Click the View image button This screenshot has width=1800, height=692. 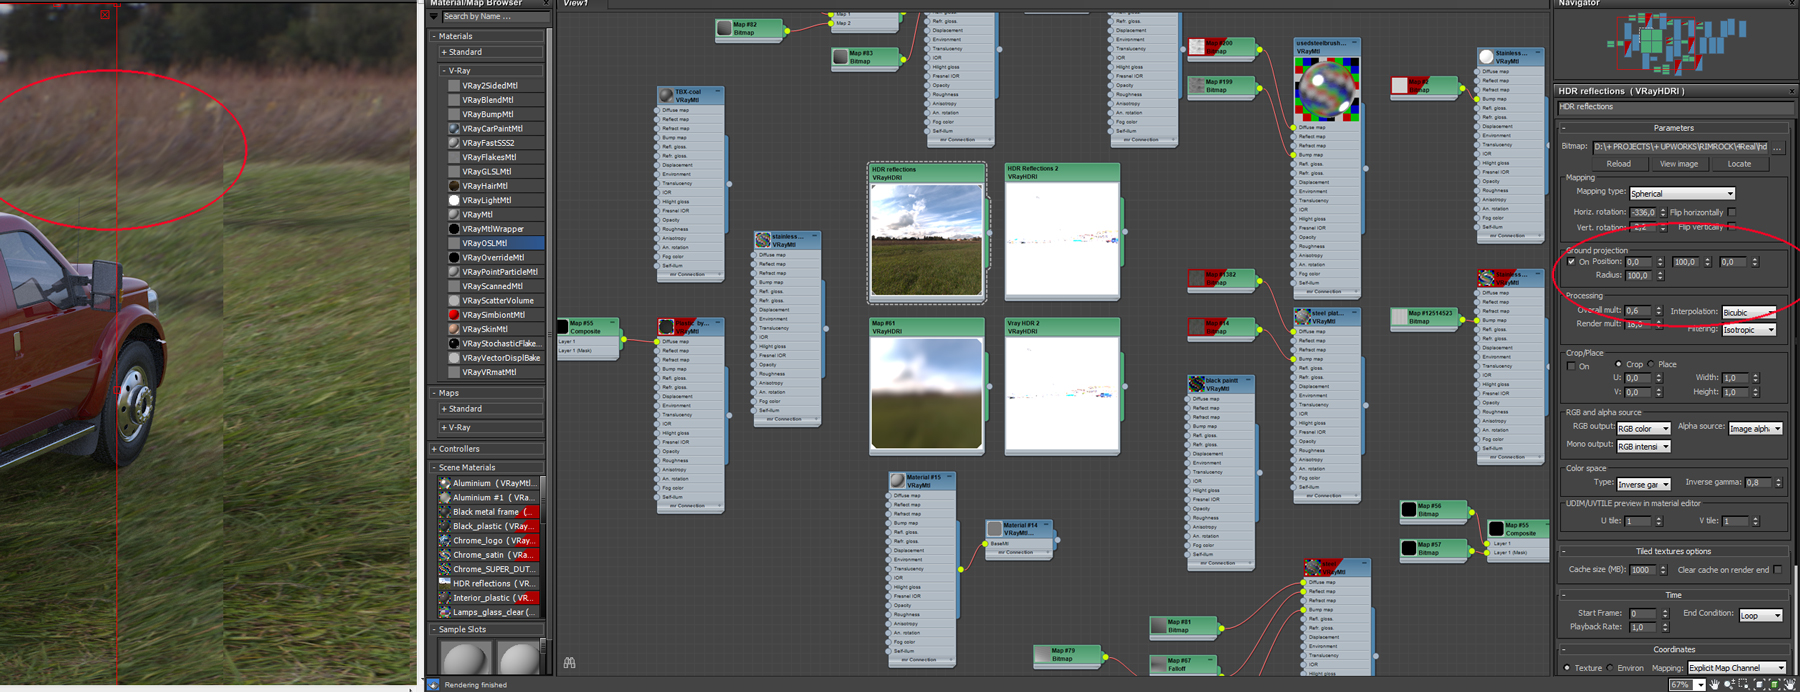[x=1678, y=164]
